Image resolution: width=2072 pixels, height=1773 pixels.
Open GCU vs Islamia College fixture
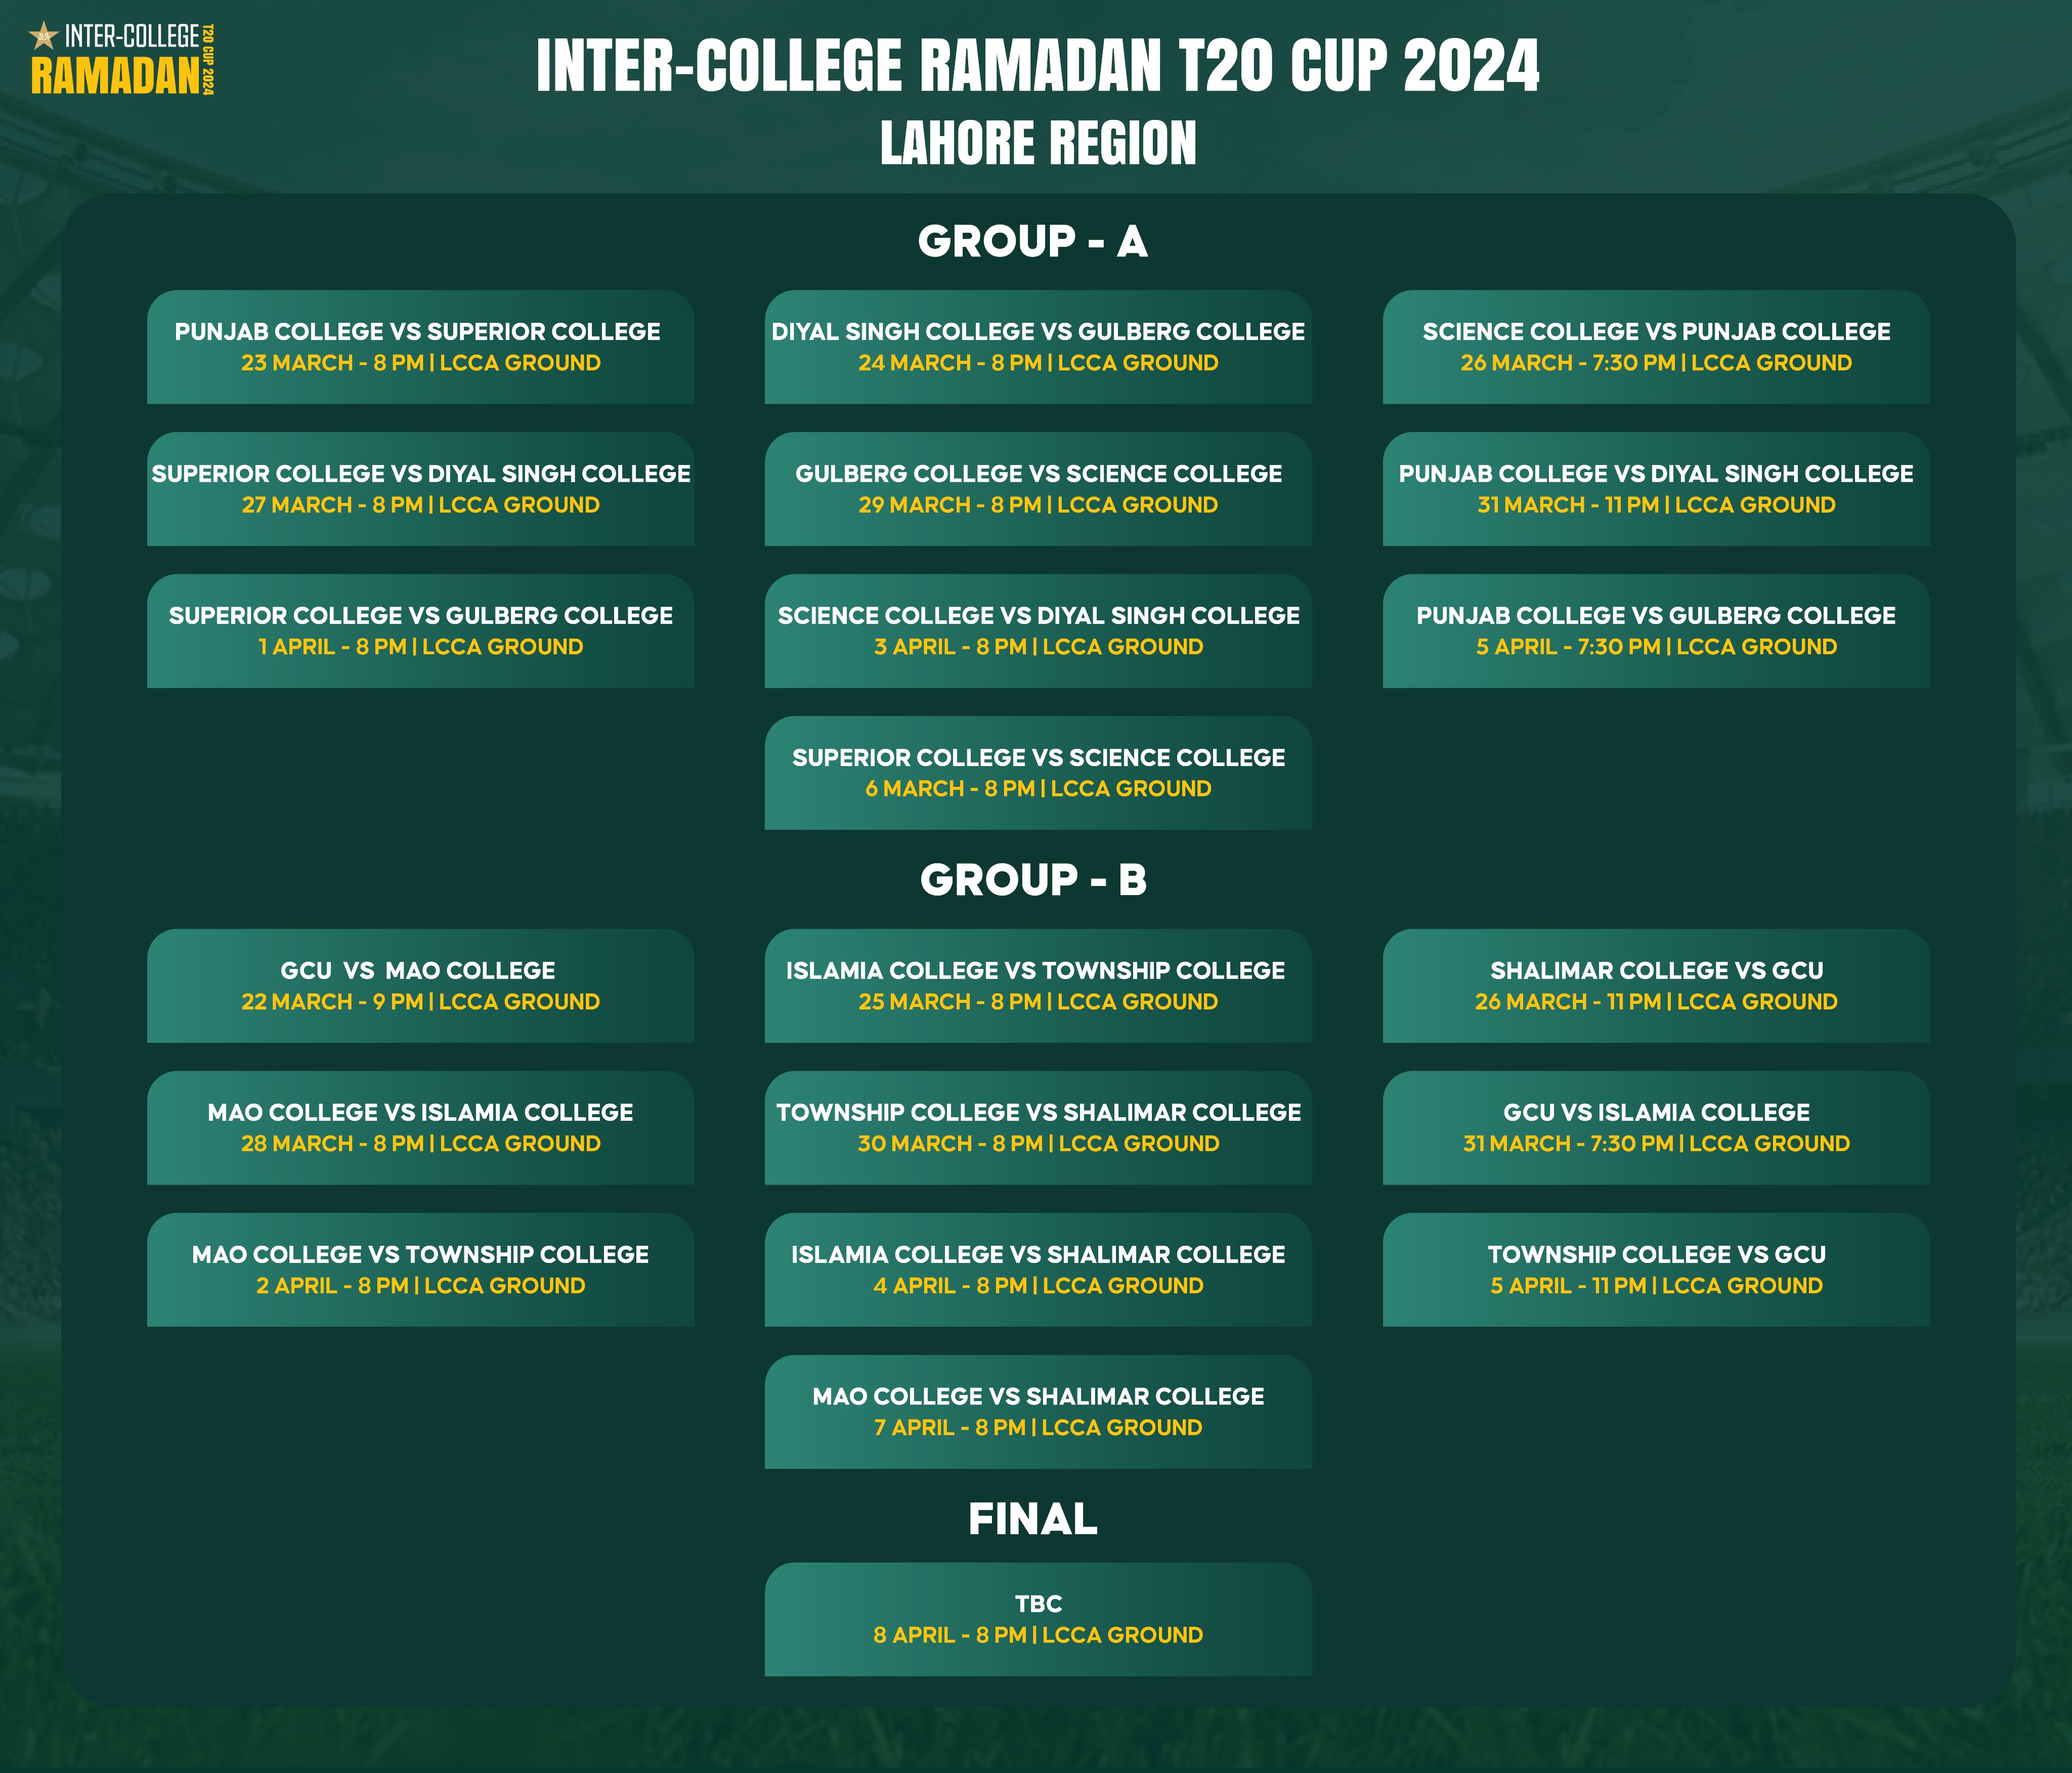click(1656, 1128)
